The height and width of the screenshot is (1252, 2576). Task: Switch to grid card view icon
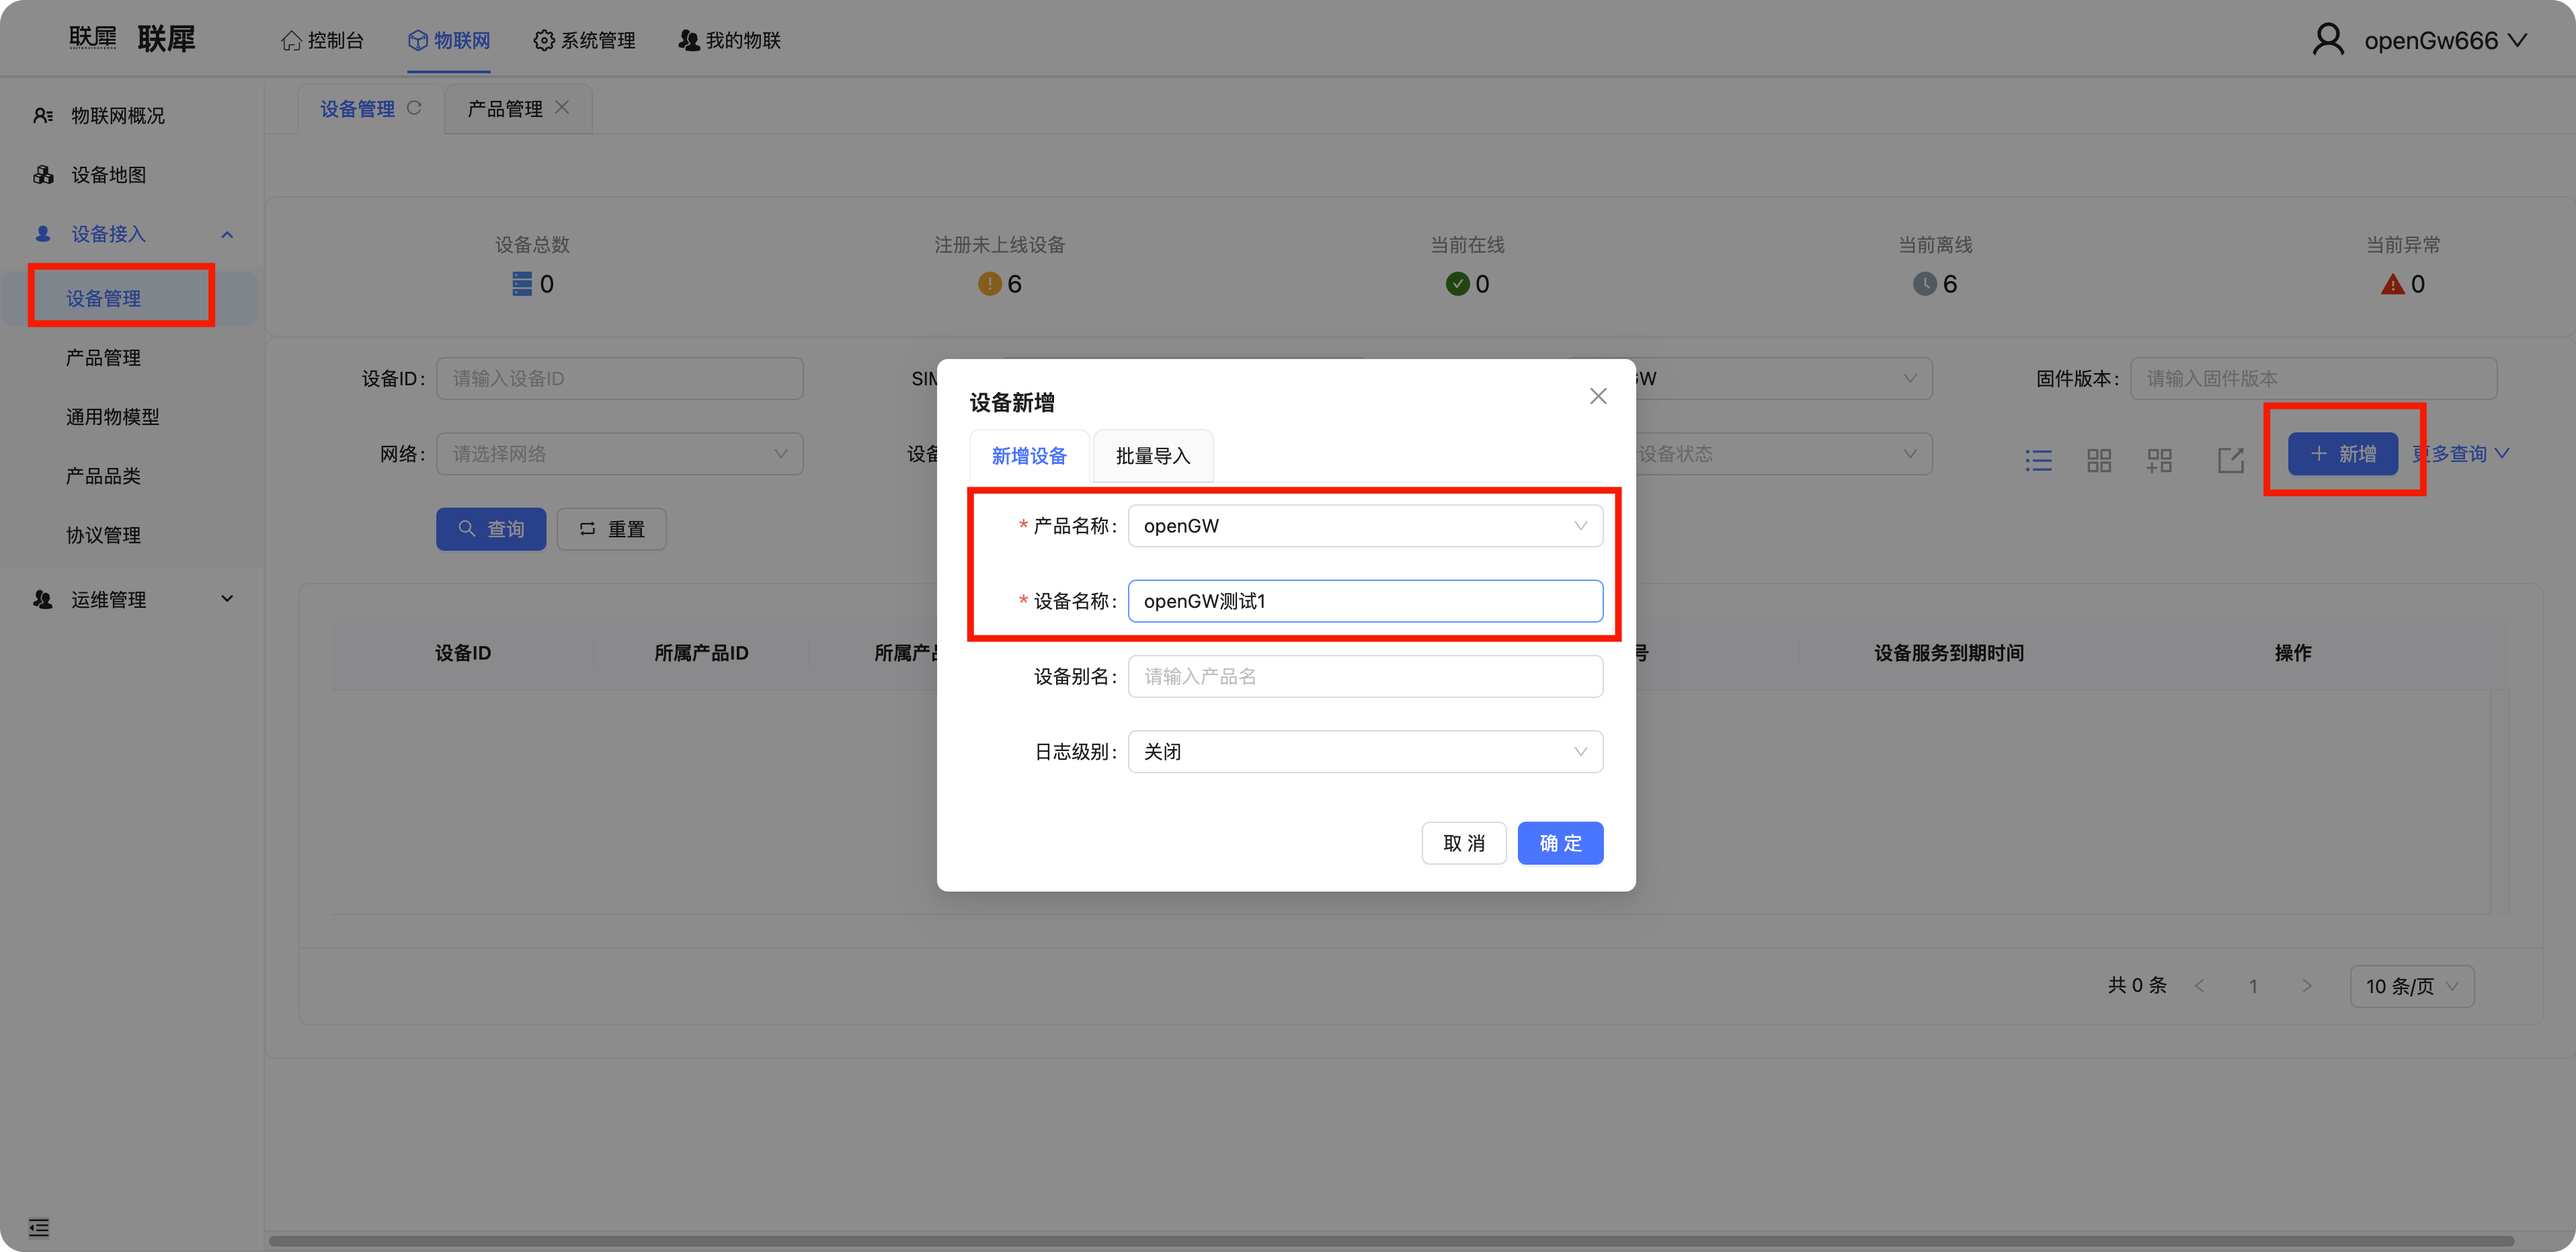[2098, 460]
